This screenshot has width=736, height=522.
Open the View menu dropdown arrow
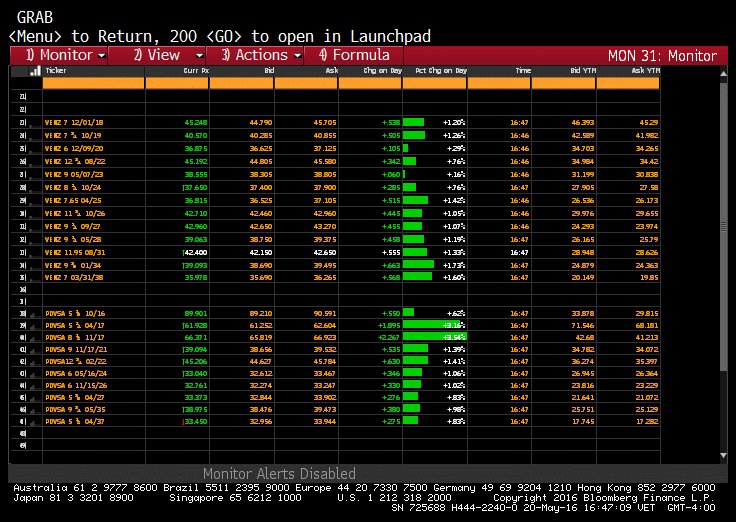coord(199,56)
